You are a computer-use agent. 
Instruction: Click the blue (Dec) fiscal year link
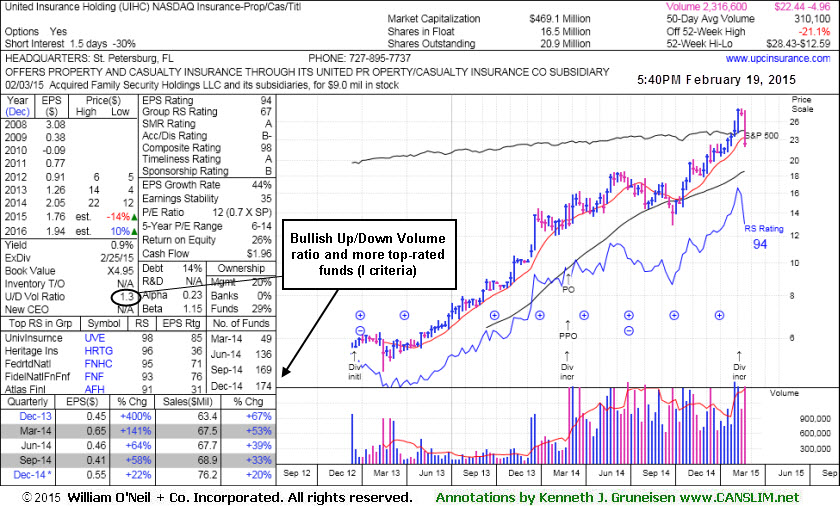click(x=18, y=112)
